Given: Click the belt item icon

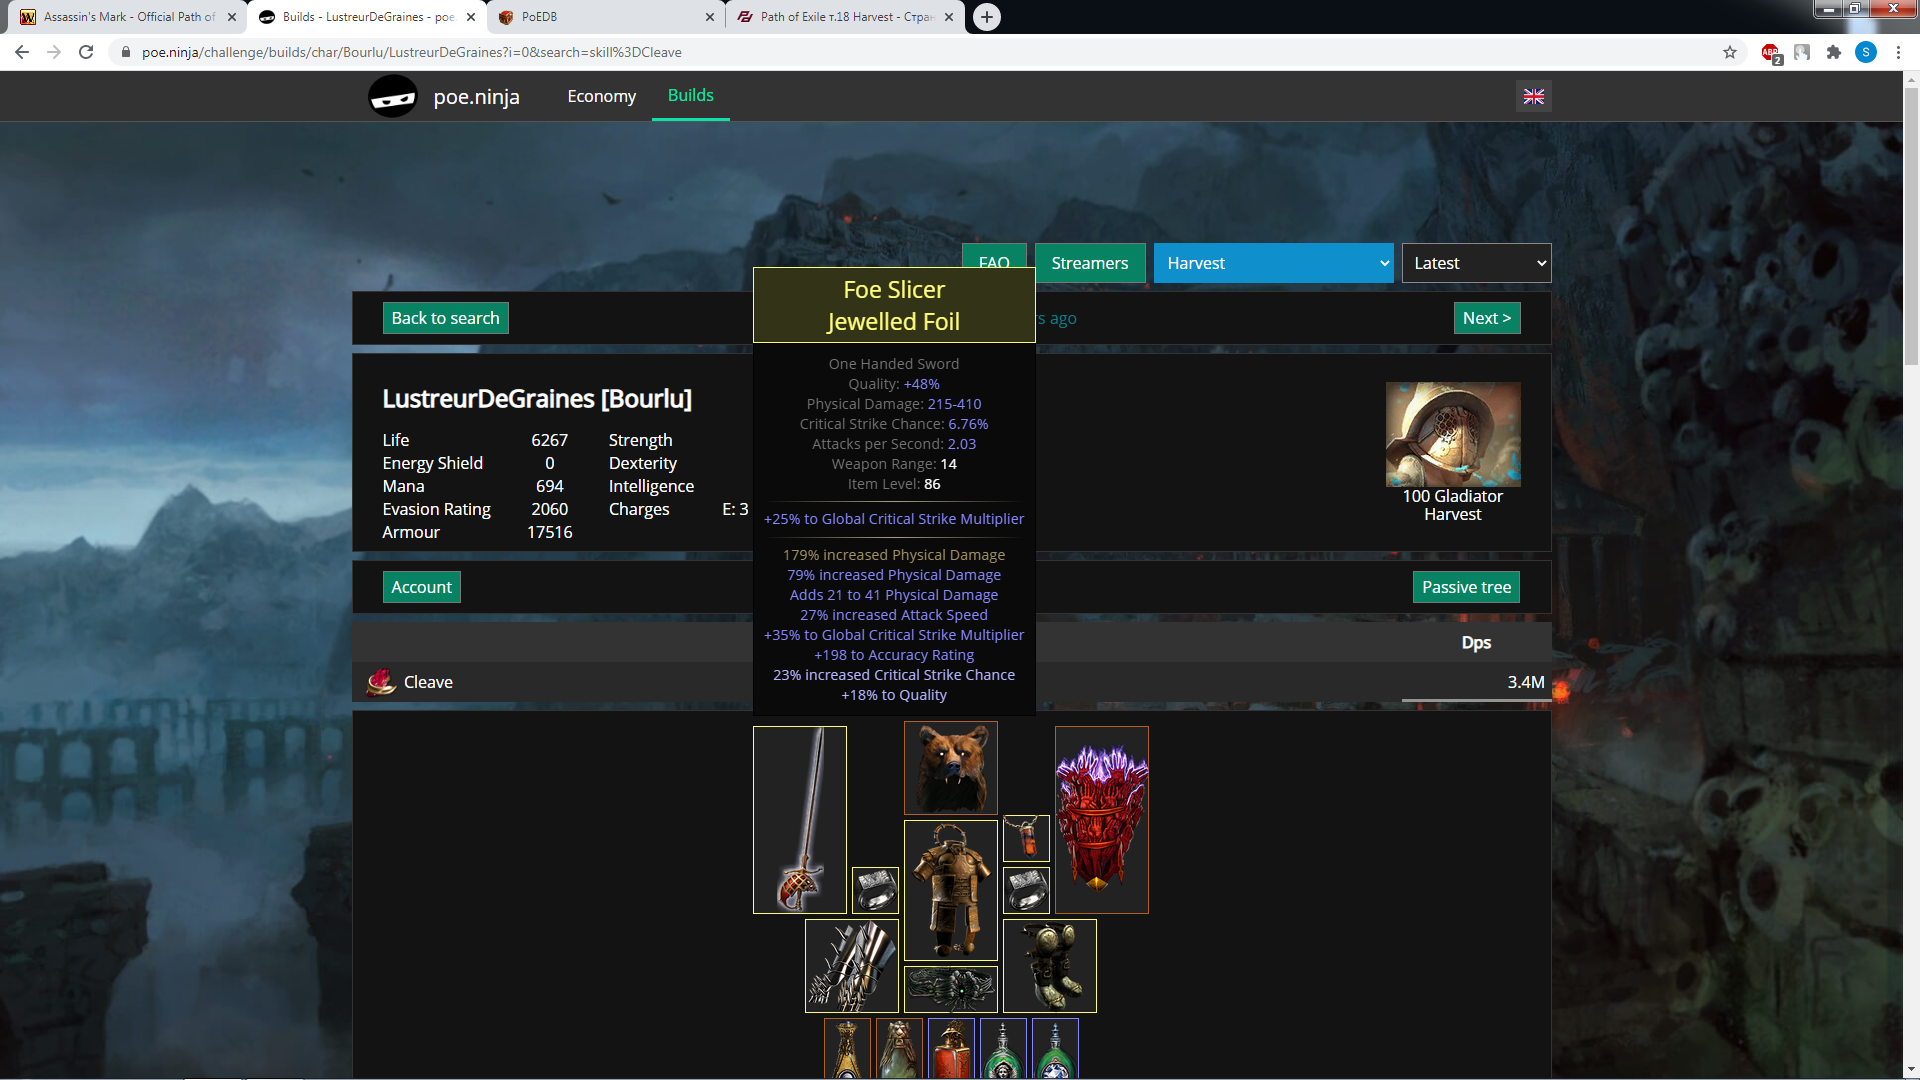Looking at the screenshot, I should click(950, 989).
